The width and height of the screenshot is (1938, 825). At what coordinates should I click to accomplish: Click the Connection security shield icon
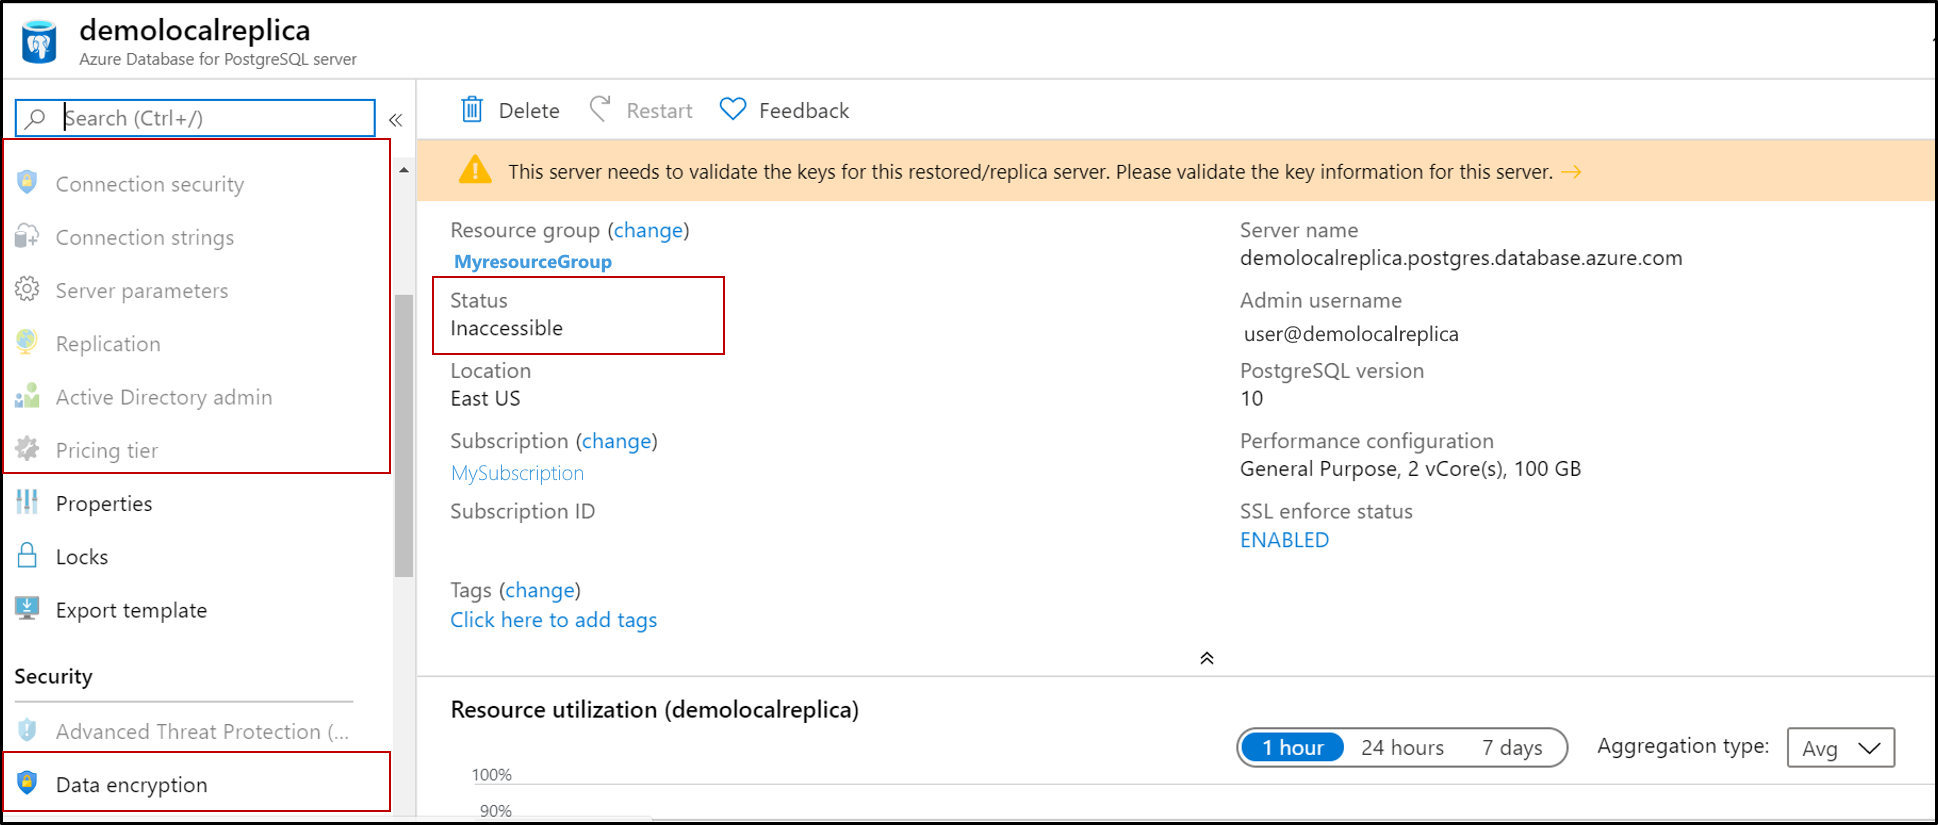[x=27, y=183]
